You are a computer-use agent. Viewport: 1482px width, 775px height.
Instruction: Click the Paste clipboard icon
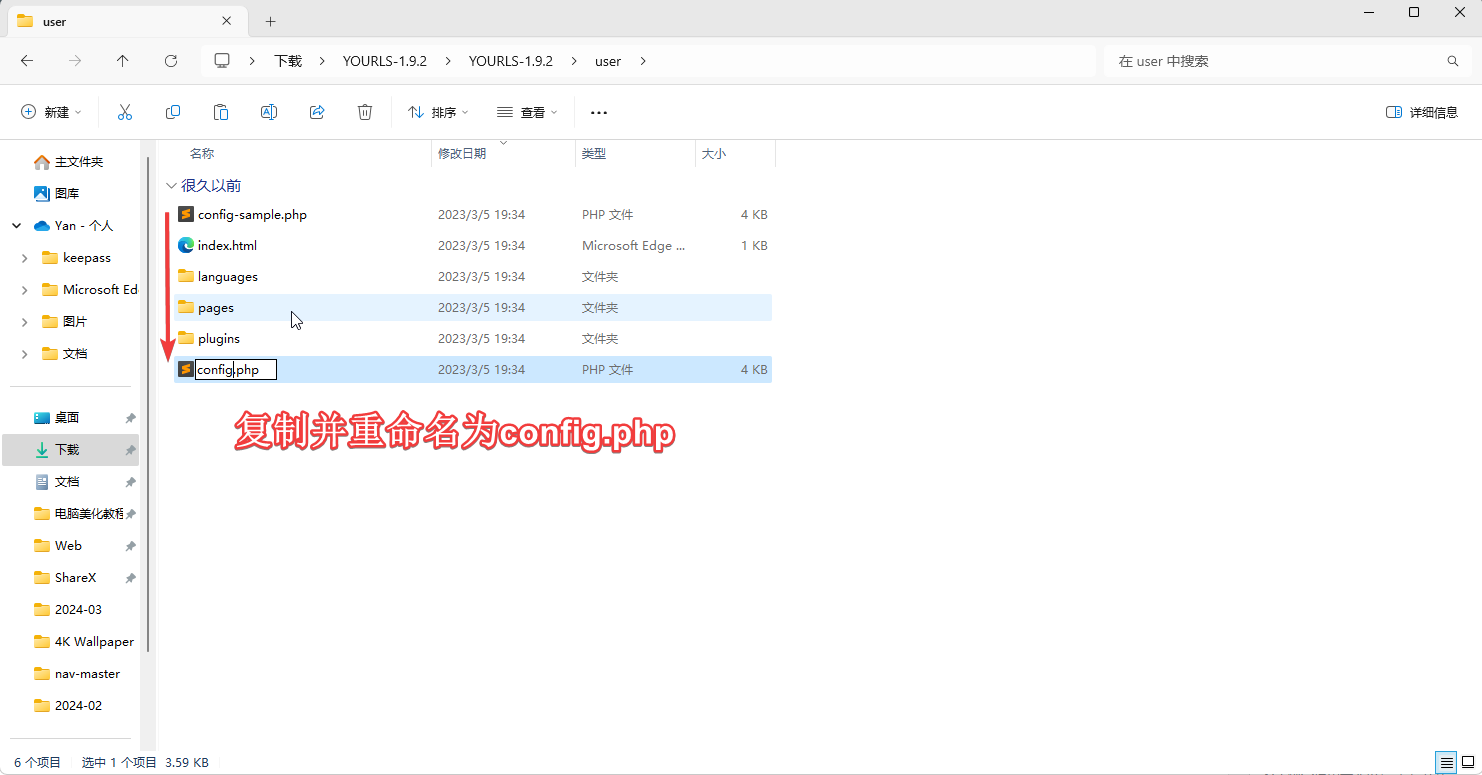221,112
